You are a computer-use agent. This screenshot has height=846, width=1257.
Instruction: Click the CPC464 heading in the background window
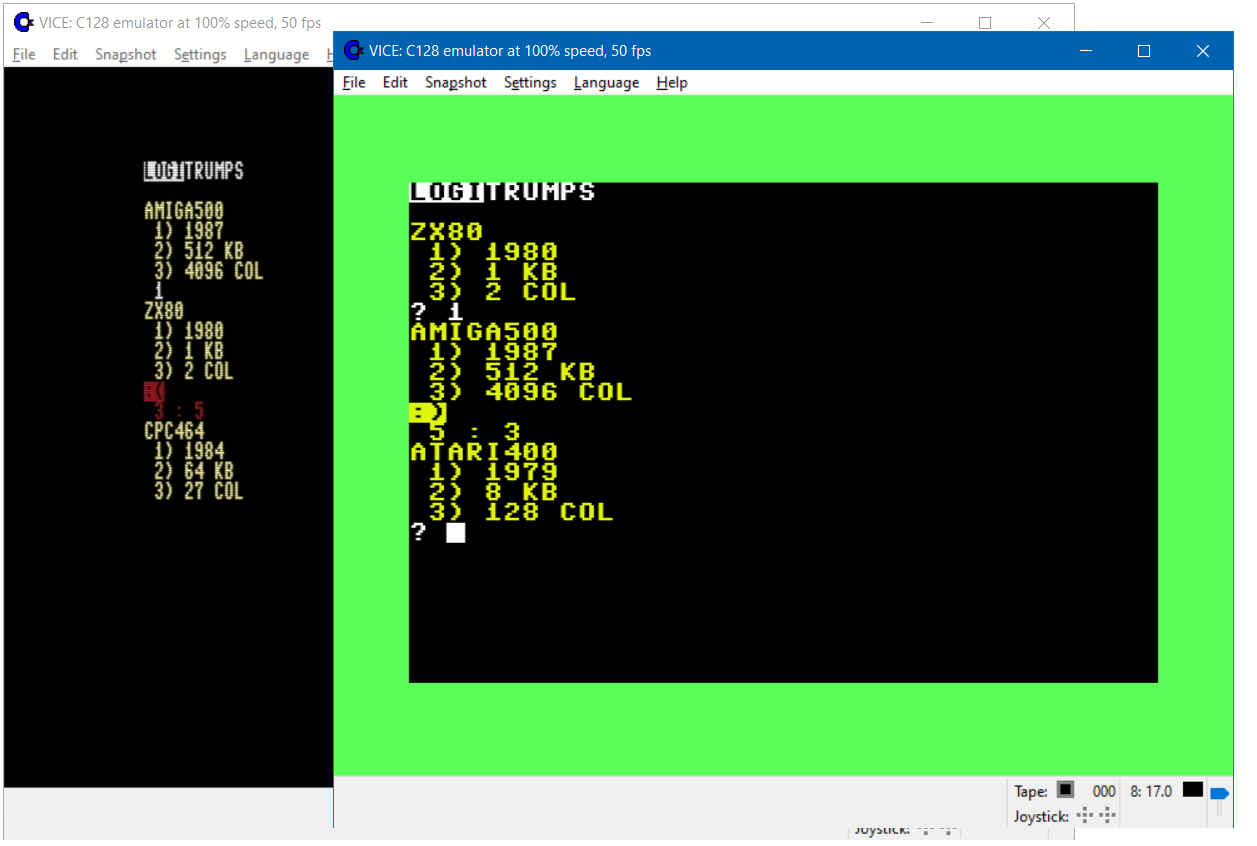click(x=174, y=431)
